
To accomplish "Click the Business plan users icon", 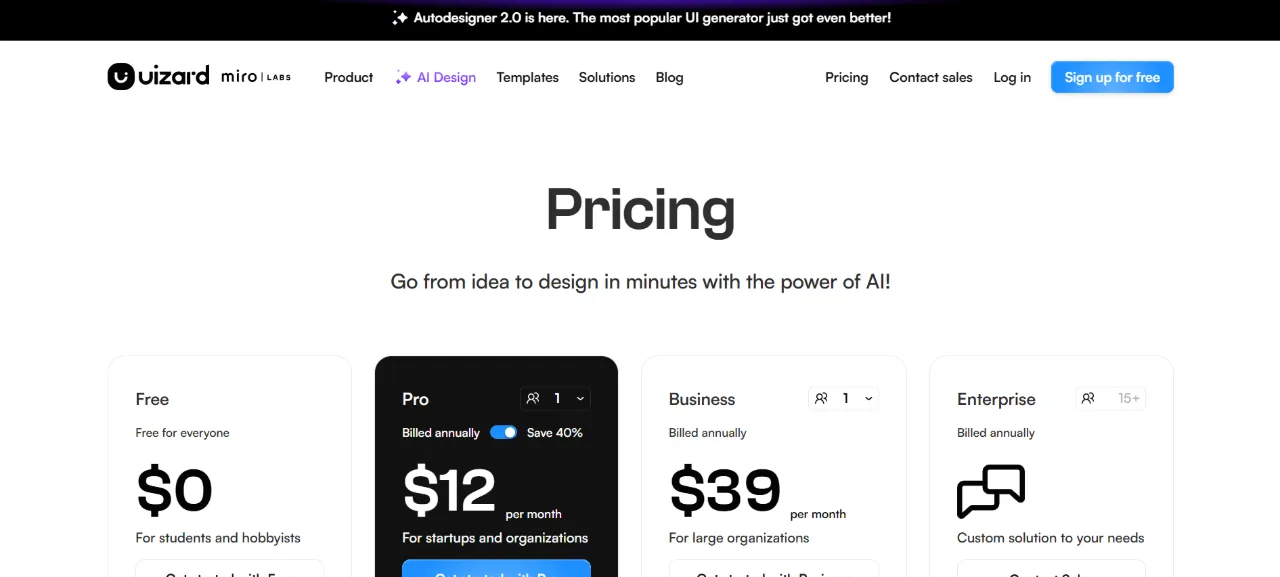I will 821,398.
